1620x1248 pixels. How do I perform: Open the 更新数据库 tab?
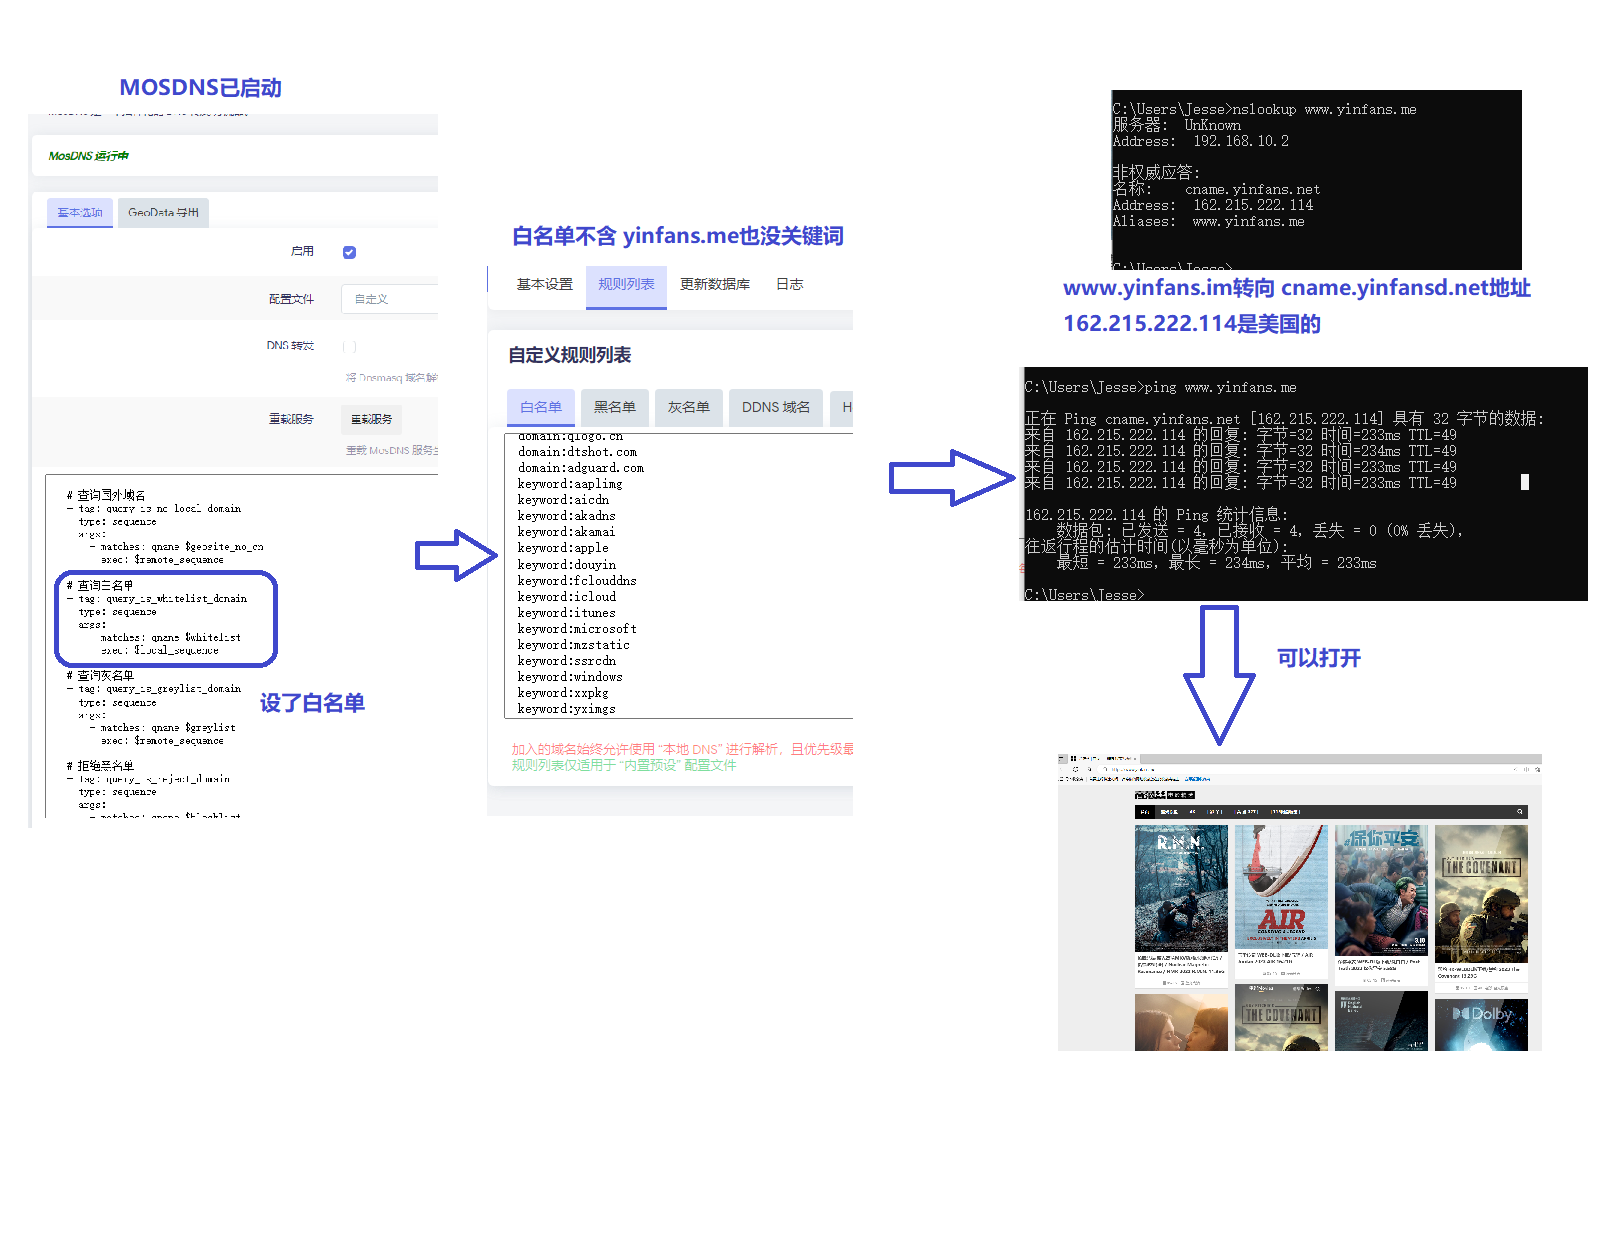(x=714, y=285)
